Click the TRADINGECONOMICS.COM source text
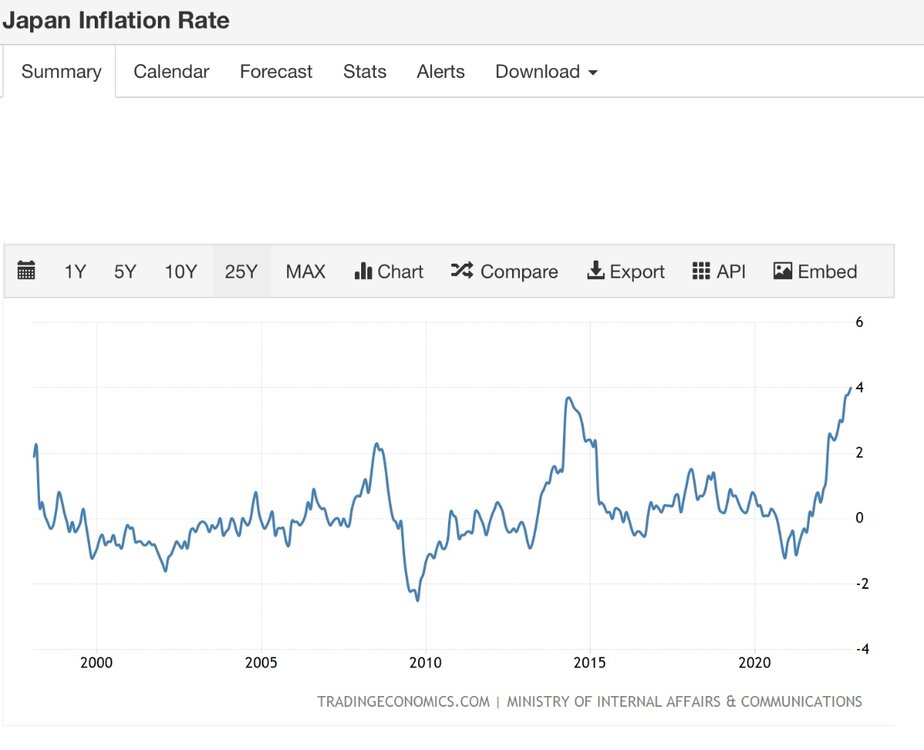924x750 pixels. tap(404, 702)
